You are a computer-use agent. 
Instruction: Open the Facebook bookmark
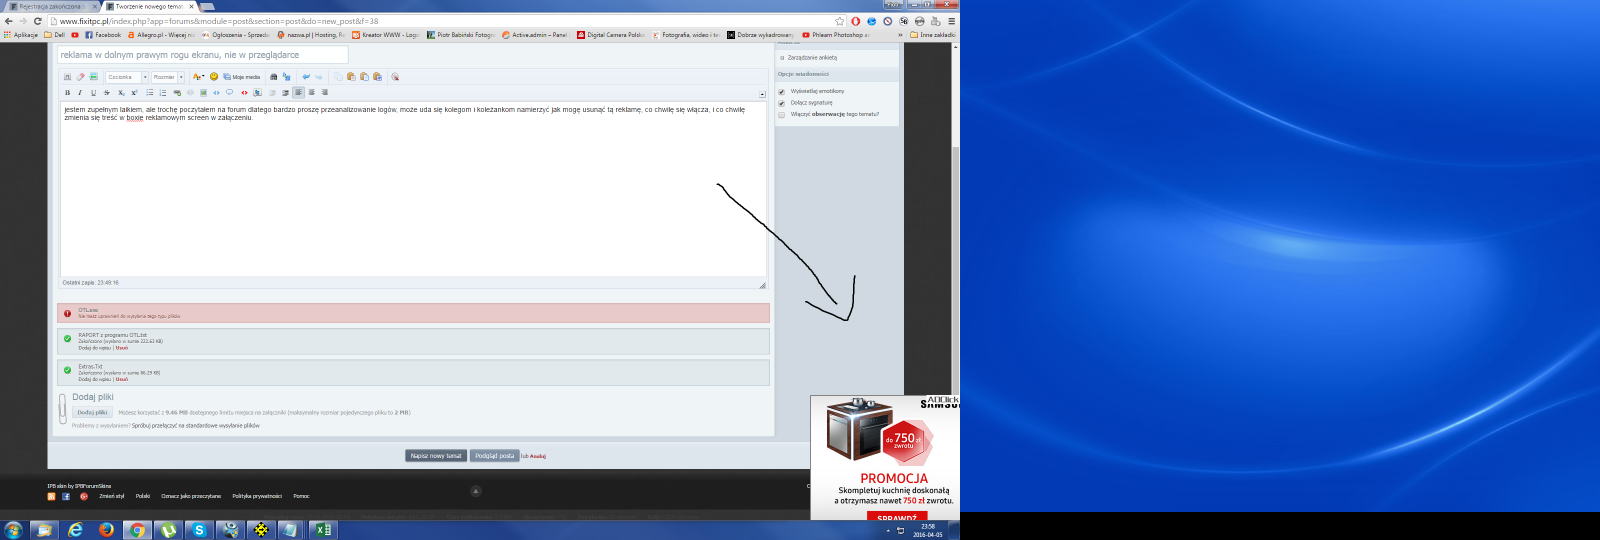103,35
